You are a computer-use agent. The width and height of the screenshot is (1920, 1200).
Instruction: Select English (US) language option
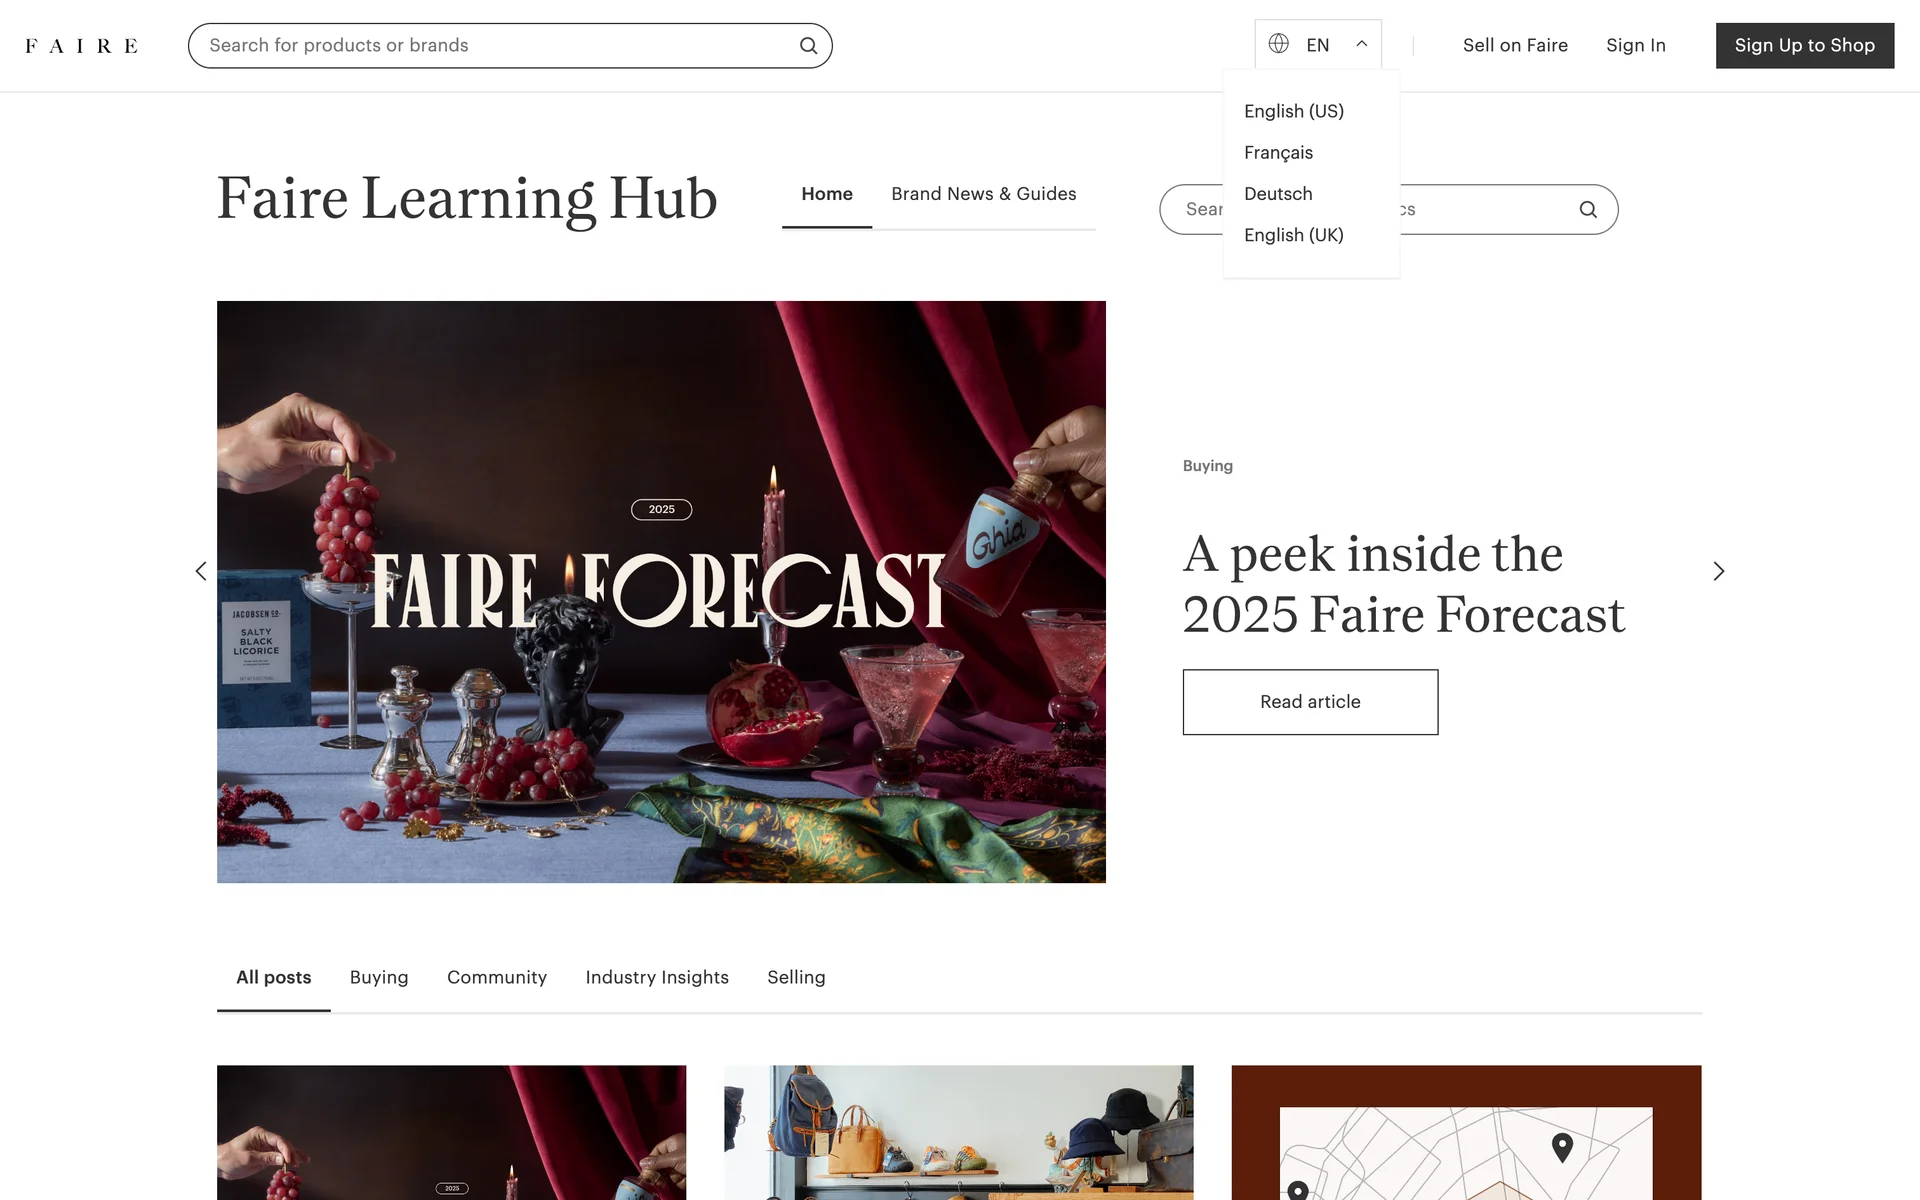1294,111
